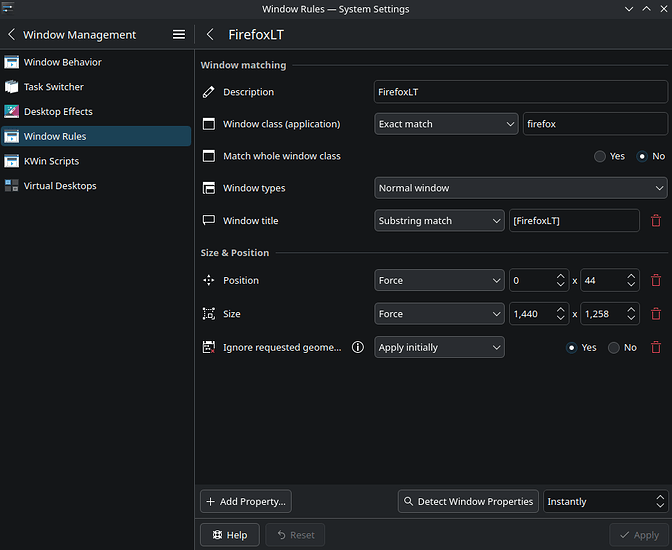Image resolution: width=672 pixels, height=550 pixels.
Task: Delete the Size property
Action: pos(656,314)
